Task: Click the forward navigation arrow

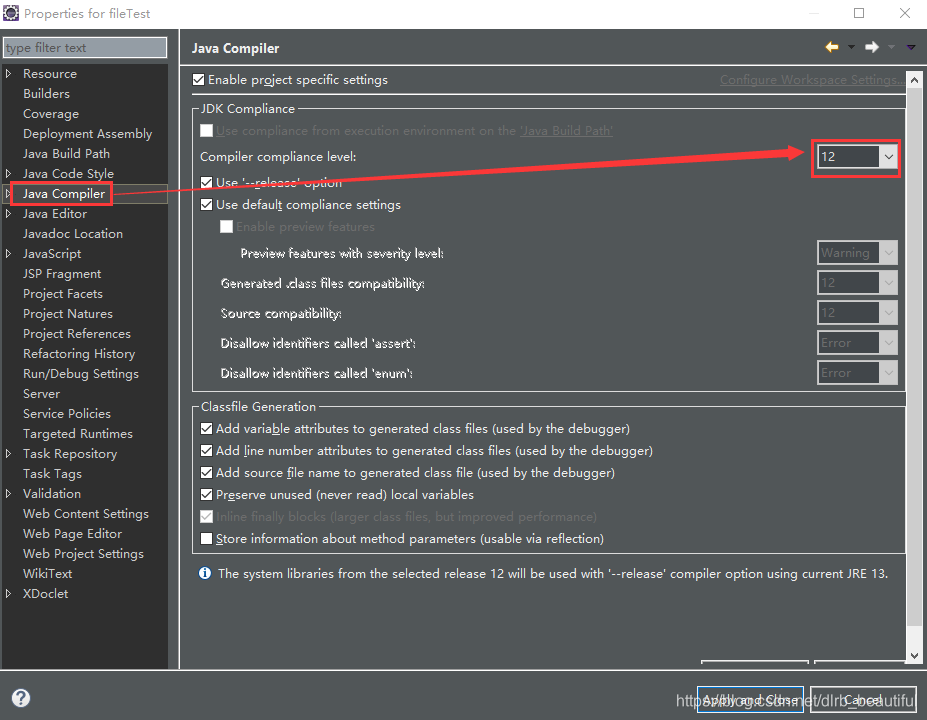Action: [872, 47]
